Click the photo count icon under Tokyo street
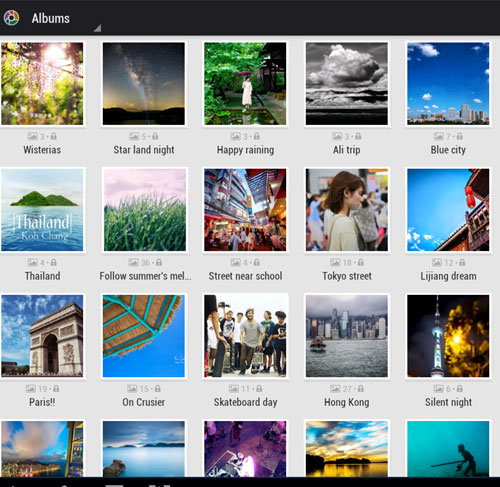Screen dimensions: 500x487 click(335, 262)
